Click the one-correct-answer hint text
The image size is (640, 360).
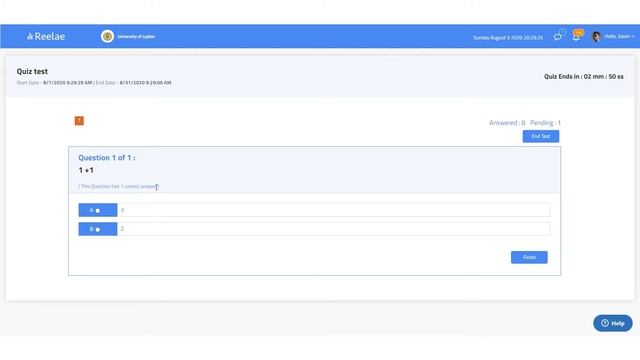point(118,187)
